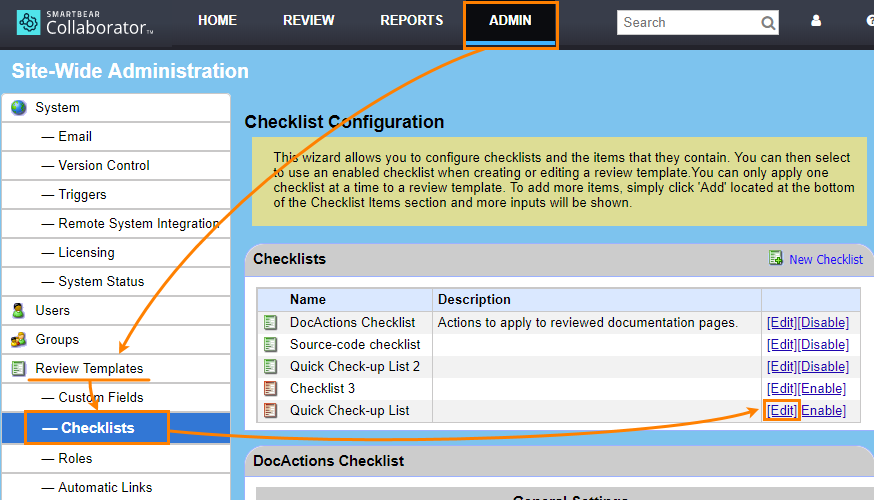Click the search magnifier icon
The width and height of the screenshot is (874, 500).
coord(768,23)
